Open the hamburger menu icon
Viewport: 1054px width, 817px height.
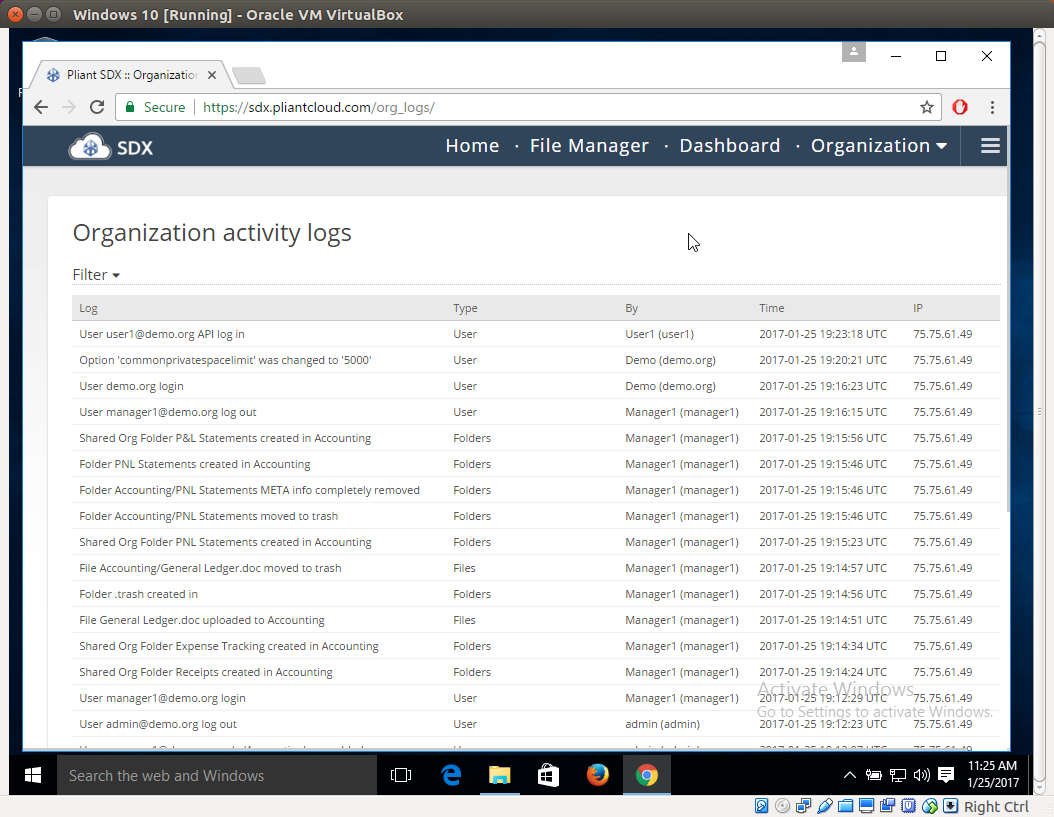[x=990, y=146]
